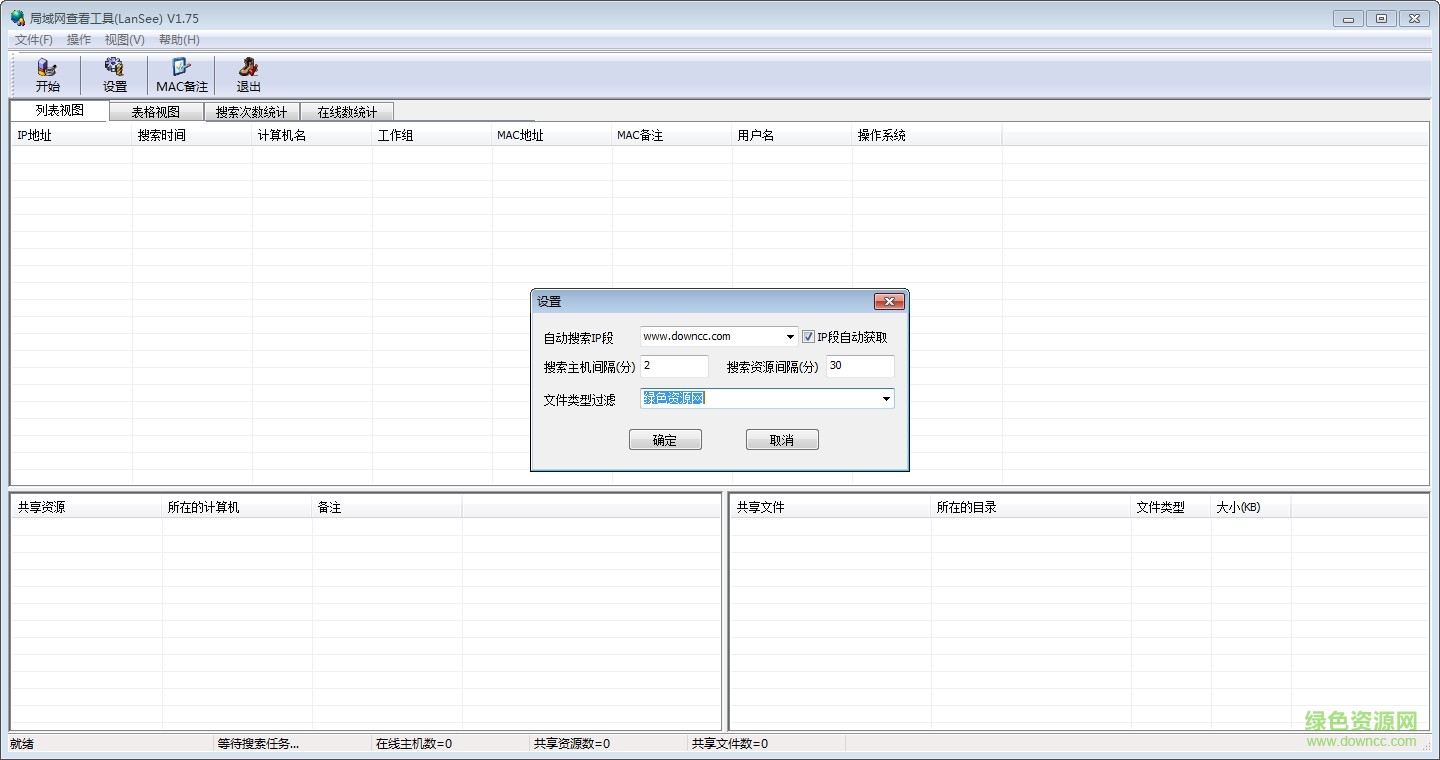Viewport: 1440px width, 760px height.
Task: Click the 备注 column header in lower-left panel
Action: tap(387, 507)
